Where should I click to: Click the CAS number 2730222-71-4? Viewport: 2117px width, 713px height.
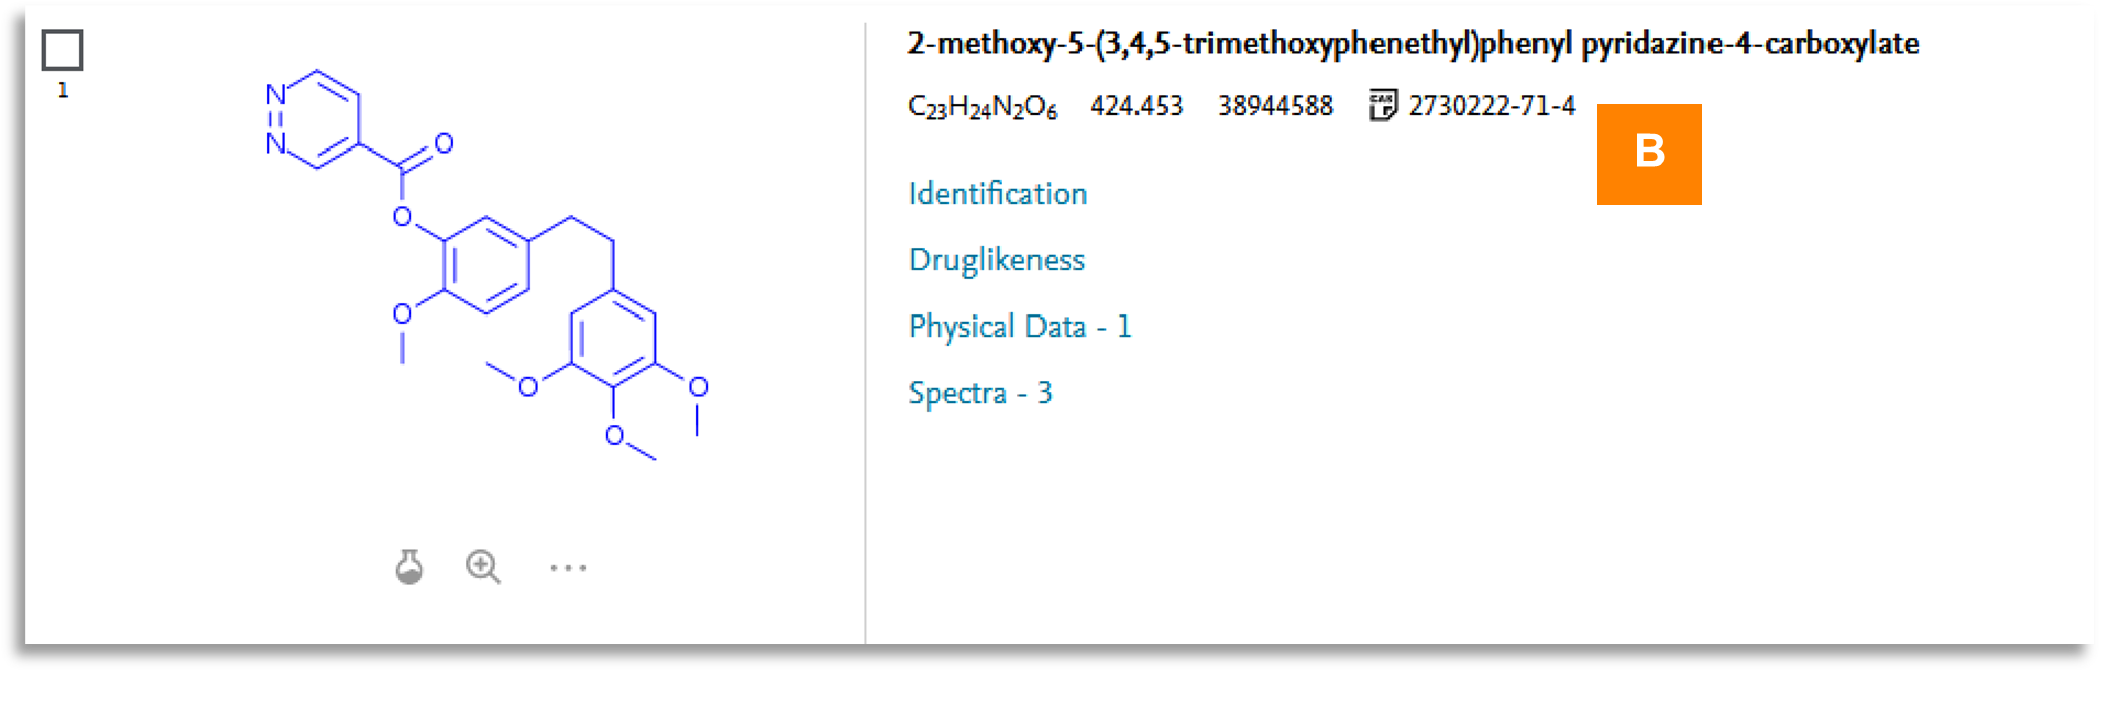tap(1491, 106)
